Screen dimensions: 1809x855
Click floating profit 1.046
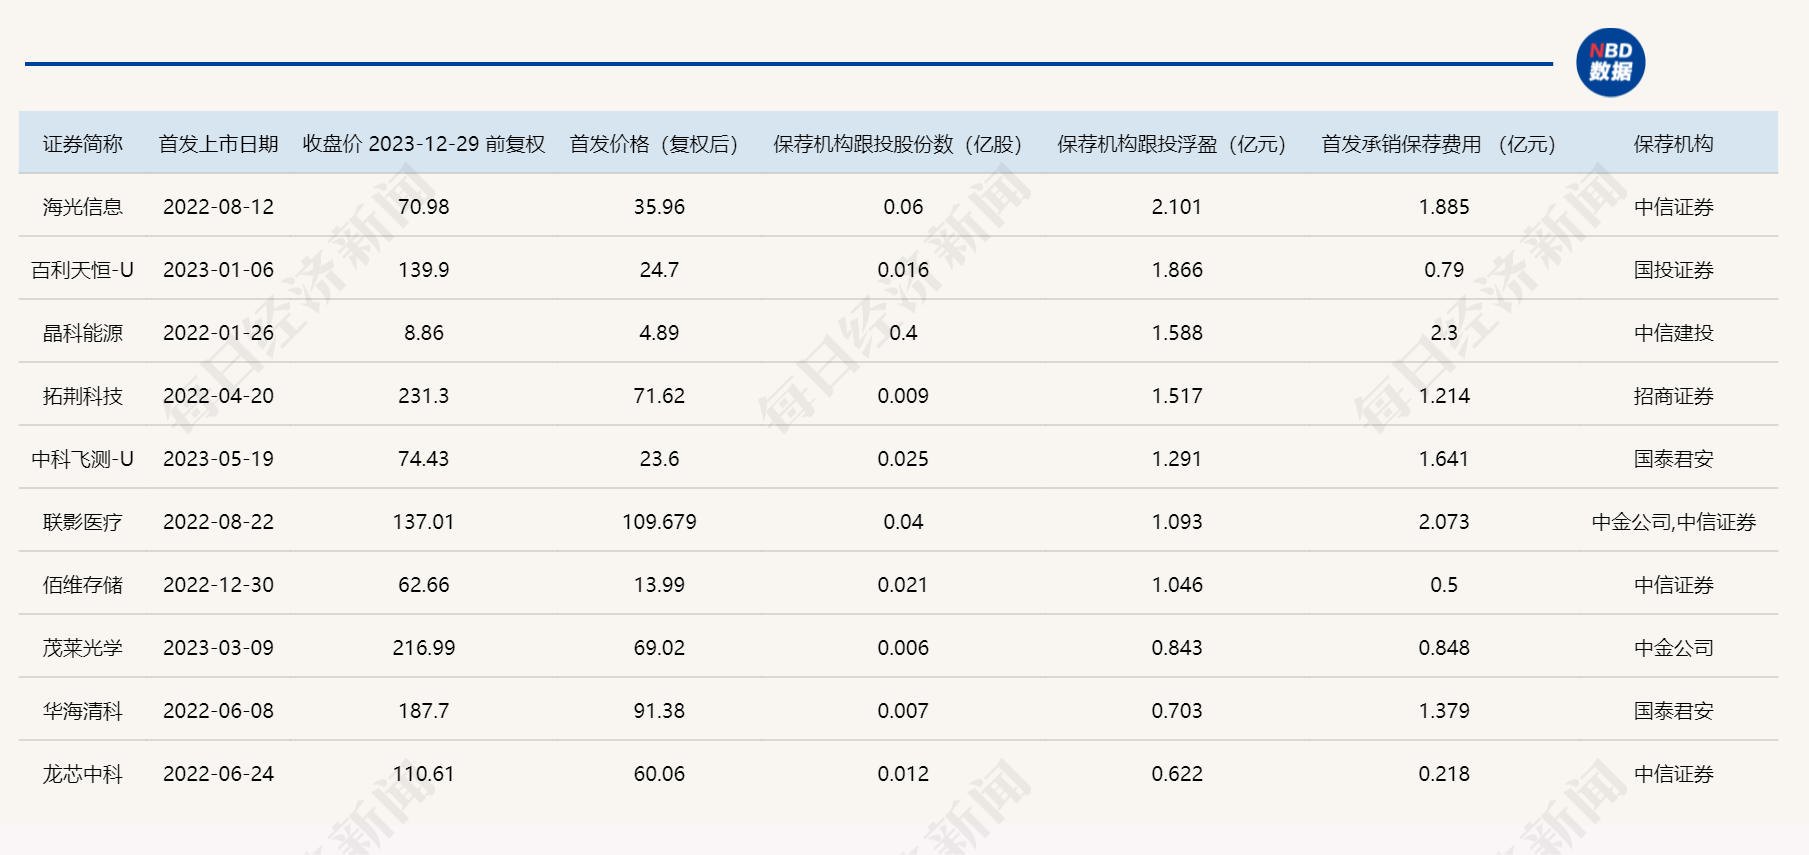point(1177,585)
